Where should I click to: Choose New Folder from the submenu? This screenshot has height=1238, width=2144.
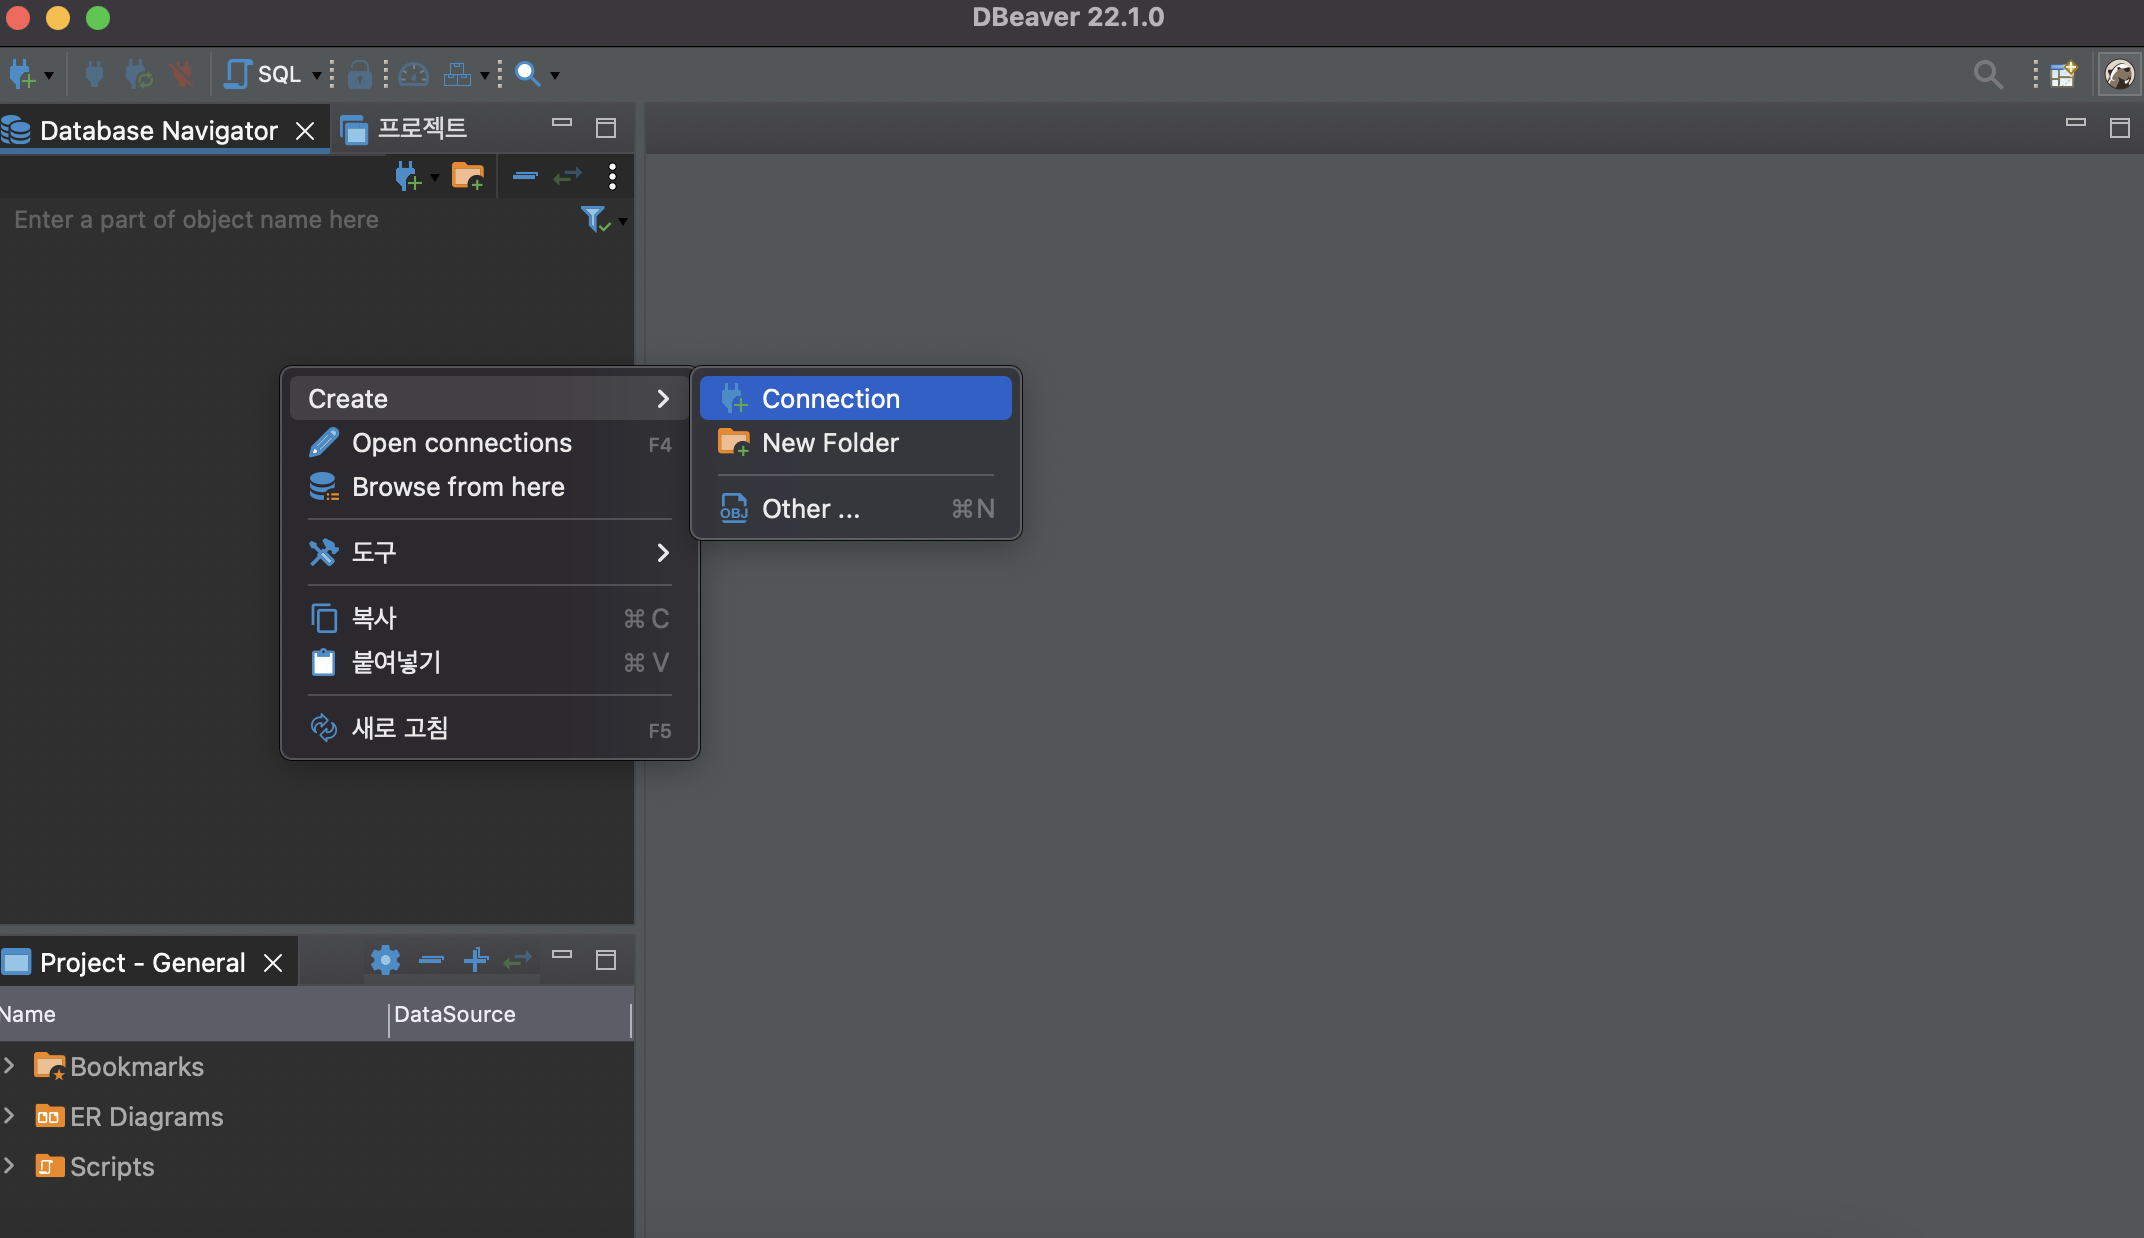tap(830, 443)
